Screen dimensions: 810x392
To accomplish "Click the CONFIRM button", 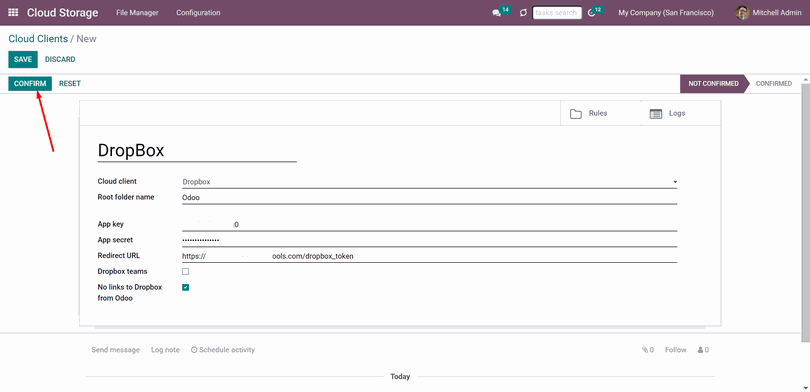I will click(x=30, y=84).
